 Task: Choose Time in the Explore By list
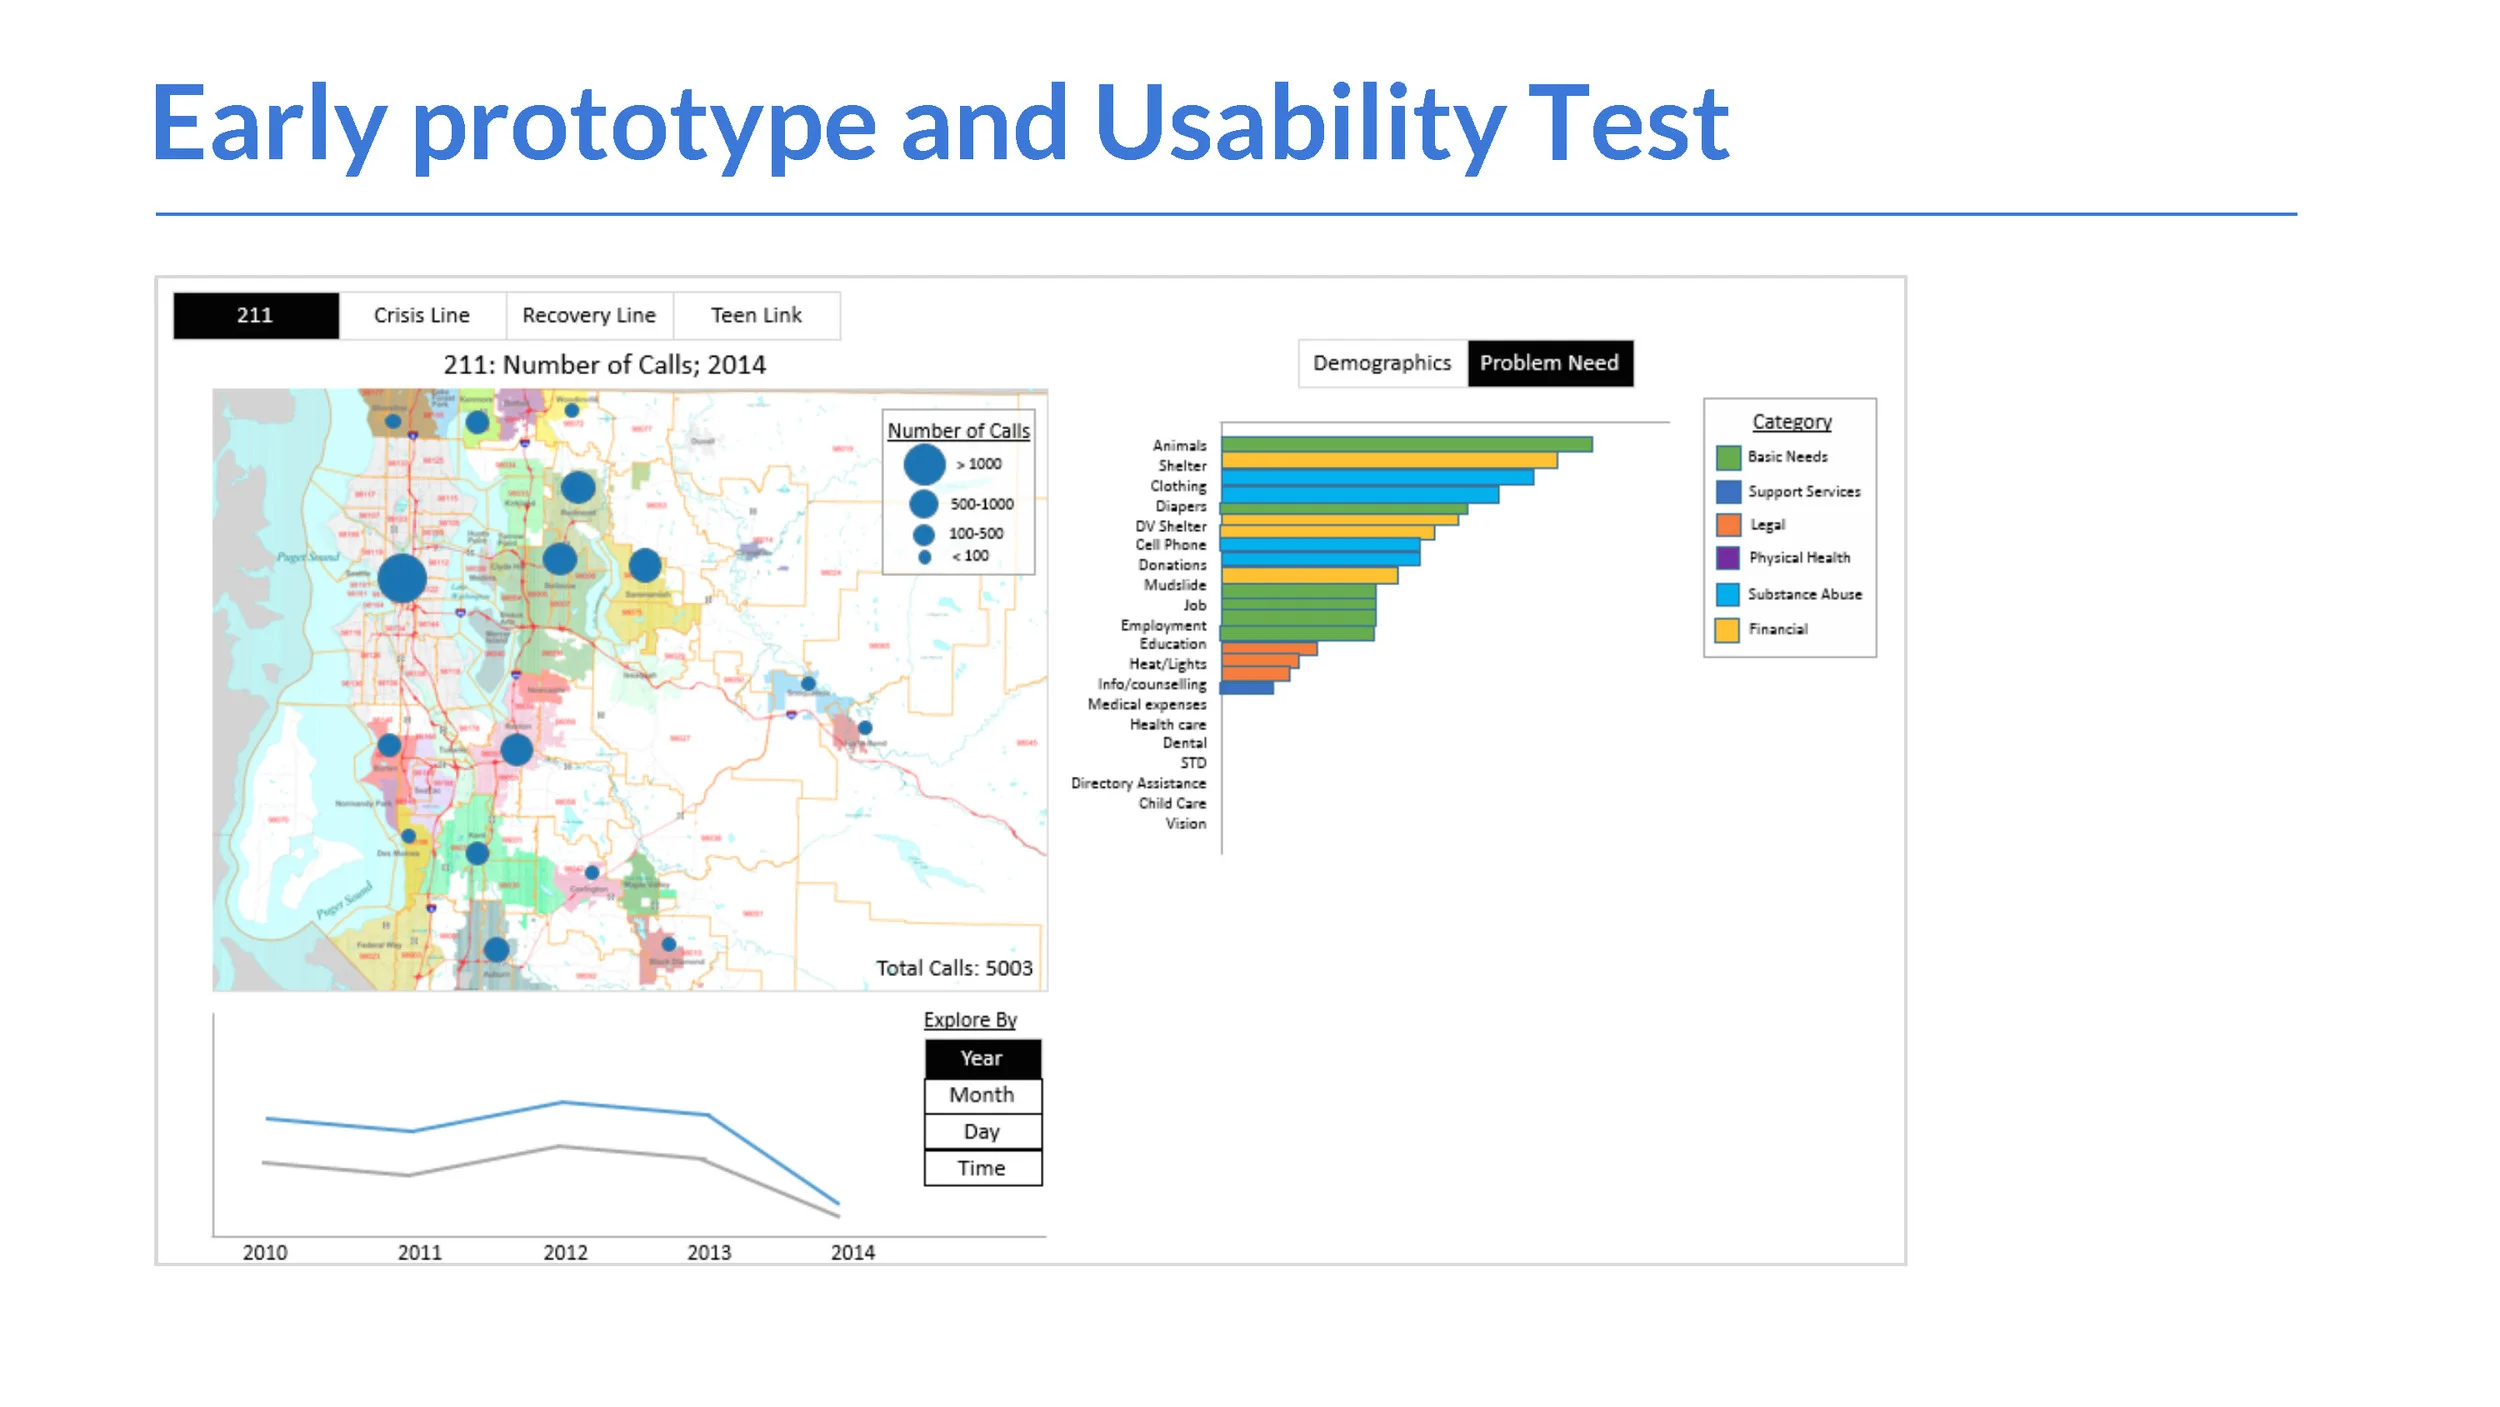click(982, 1168)
